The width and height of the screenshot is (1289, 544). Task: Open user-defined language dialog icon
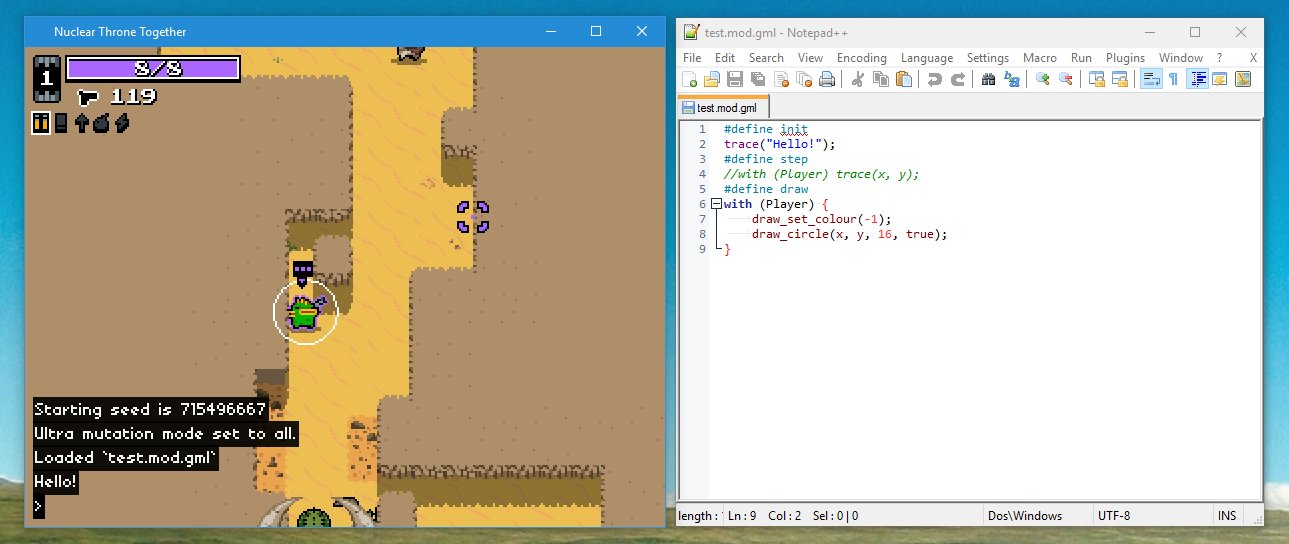tap(1220, 80)
